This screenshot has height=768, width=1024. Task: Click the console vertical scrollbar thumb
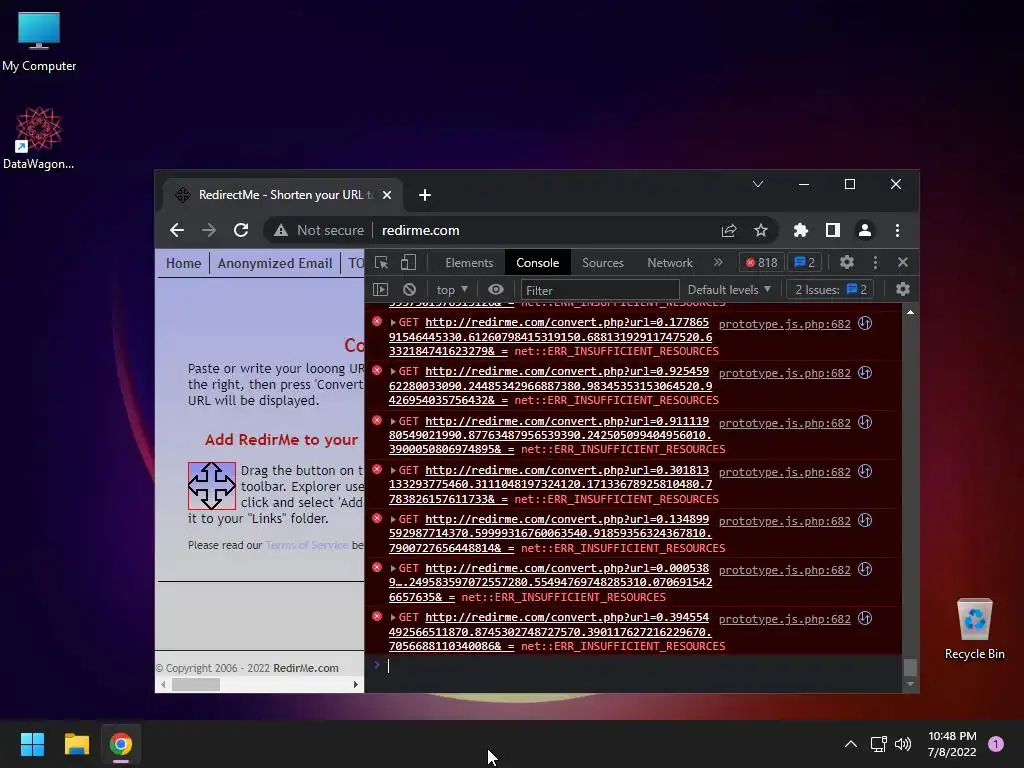point(910,667)
